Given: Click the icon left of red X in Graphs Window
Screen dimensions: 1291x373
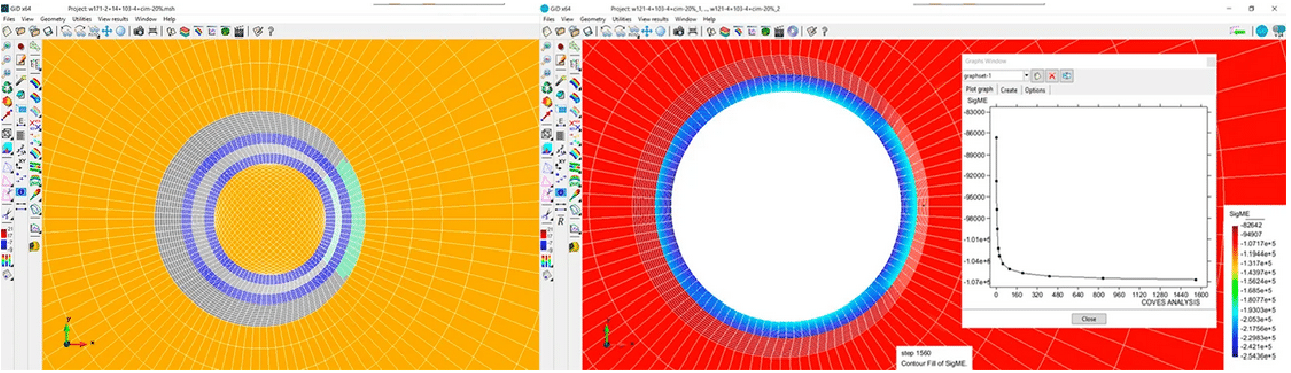Looking at the screenshot, I should coord(1037,76).
